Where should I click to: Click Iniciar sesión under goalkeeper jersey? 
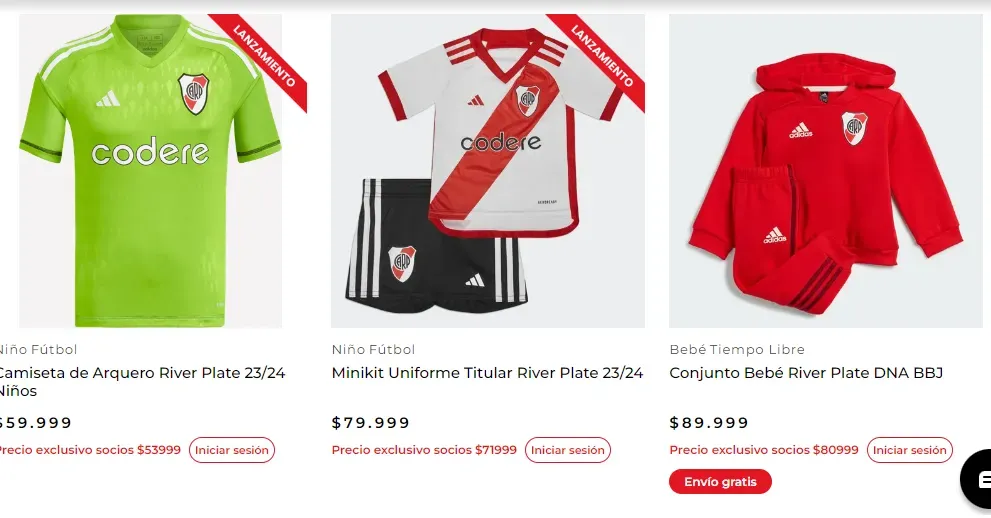click(x=231, y=450)
